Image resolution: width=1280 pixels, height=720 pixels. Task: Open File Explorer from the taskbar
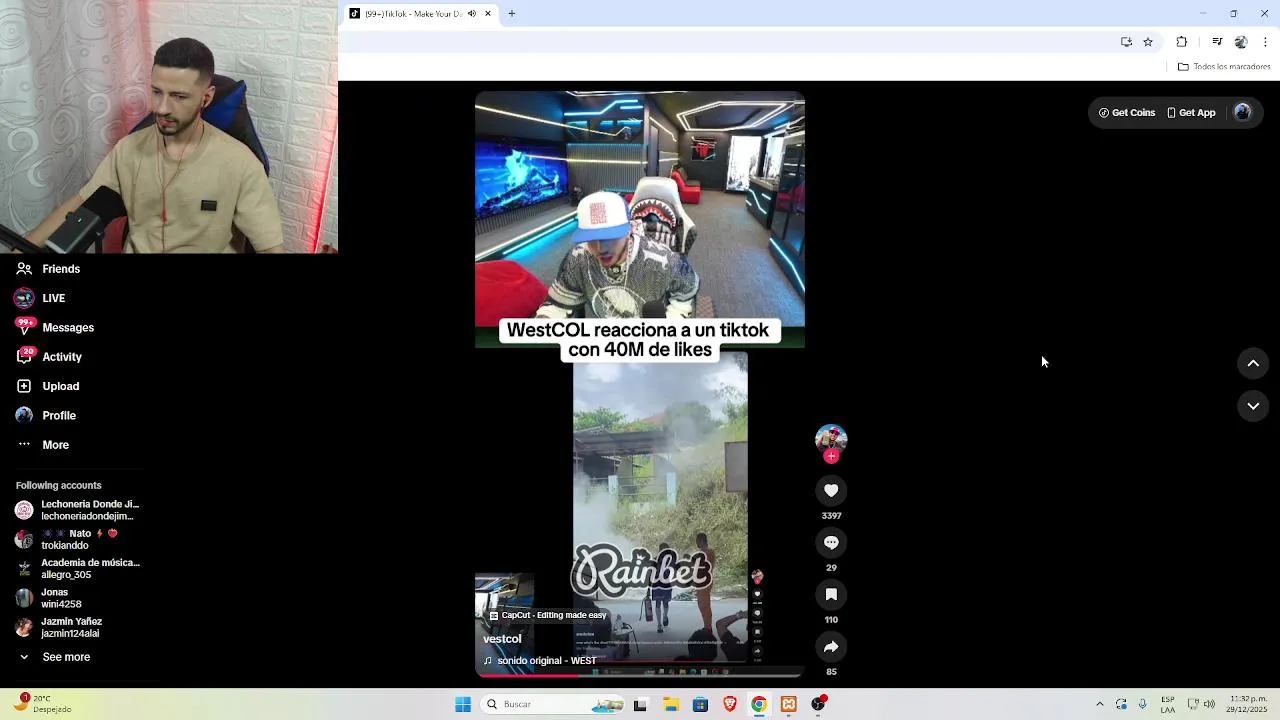coord(670,704)
